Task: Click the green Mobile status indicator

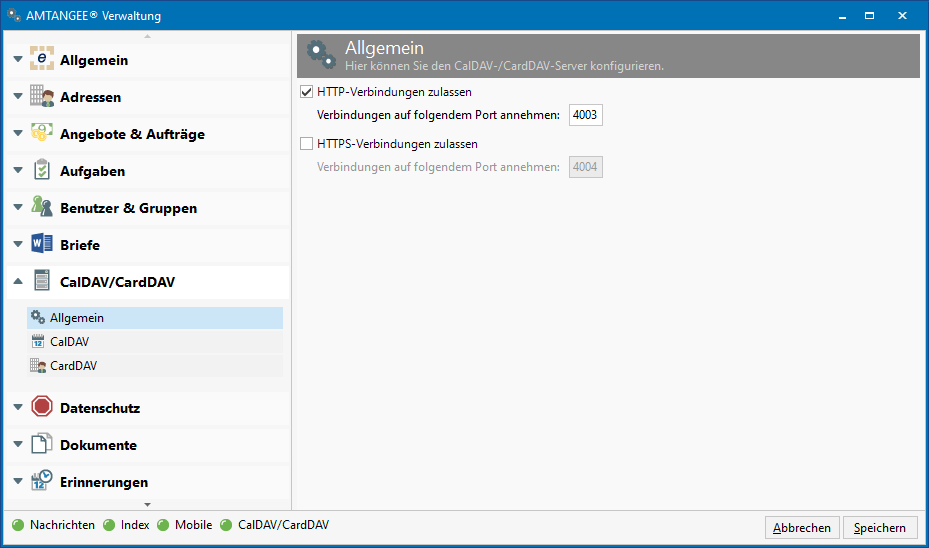Action: tap(163, 525)
